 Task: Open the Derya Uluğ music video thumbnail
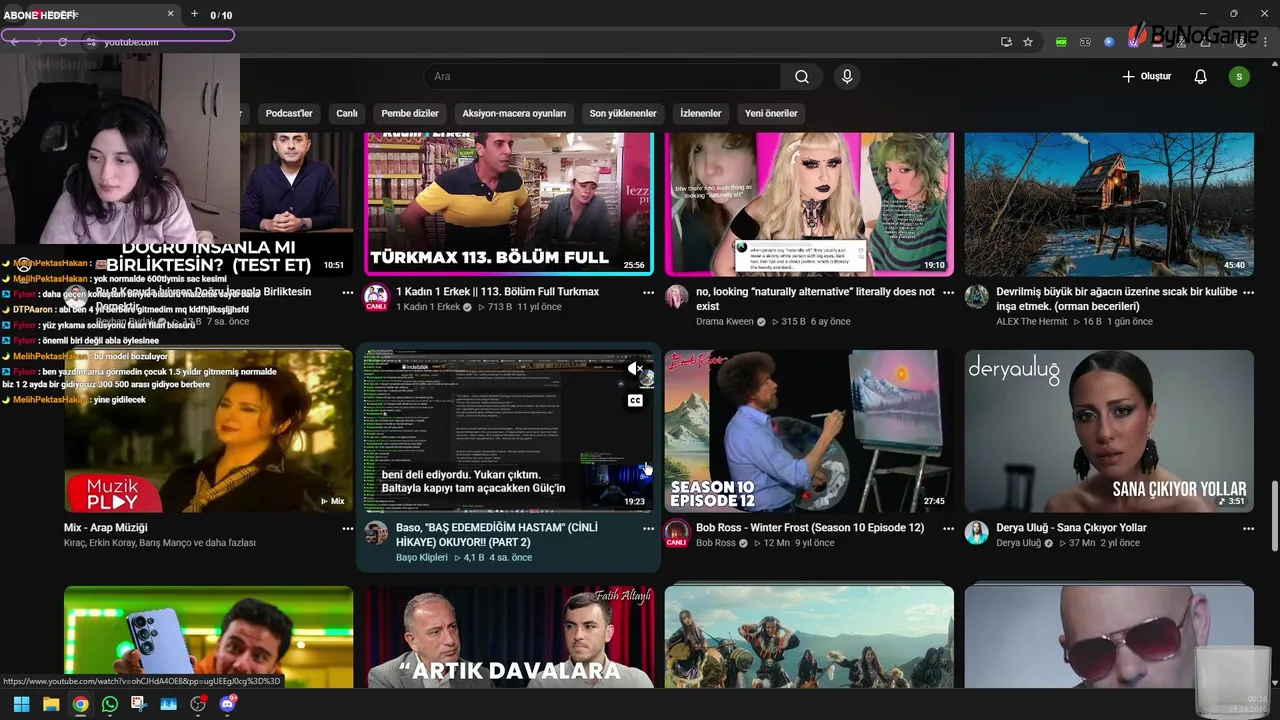click(1109, 431)
